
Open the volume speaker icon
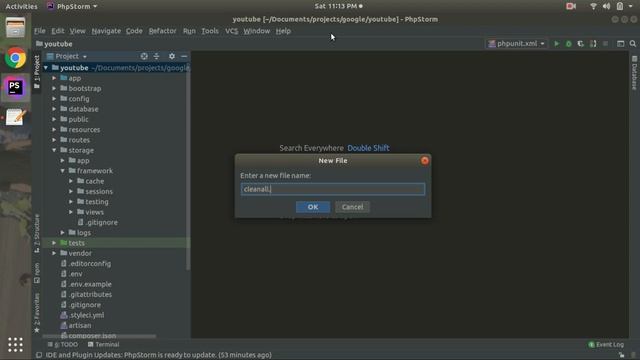click(607, 6)
